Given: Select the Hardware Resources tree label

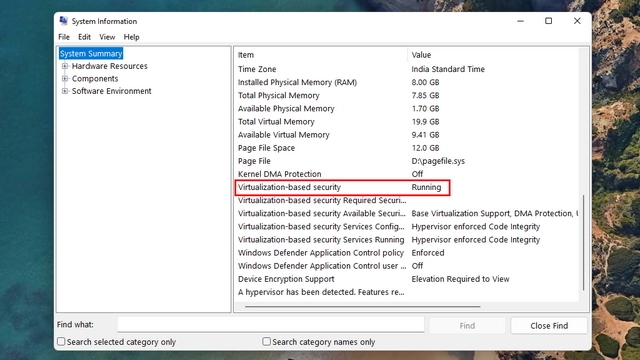Looking at the screenshot, I should click(109, 66).
